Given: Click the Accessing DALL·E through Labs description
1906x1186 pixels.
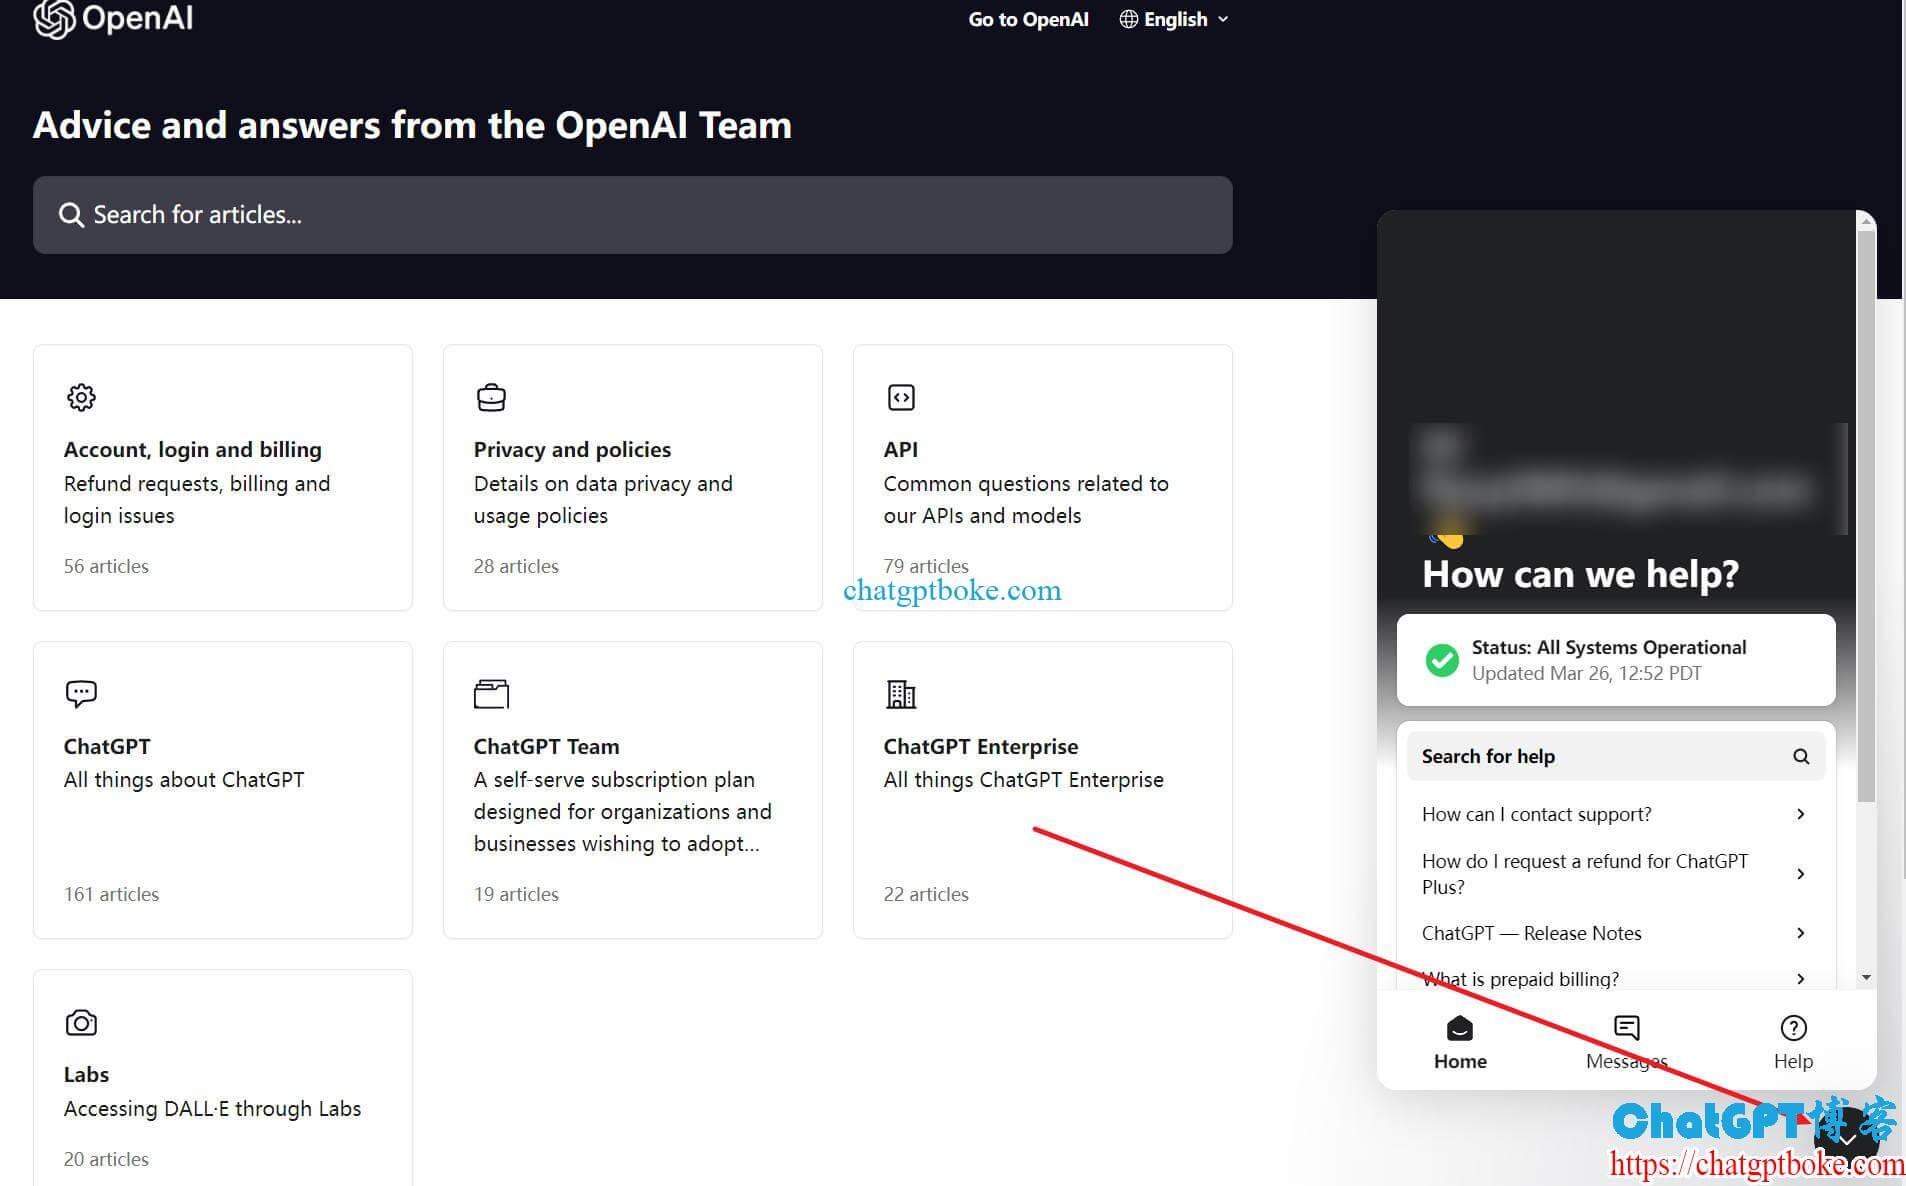Looking at the screenshot, I should click(212, 1109).
